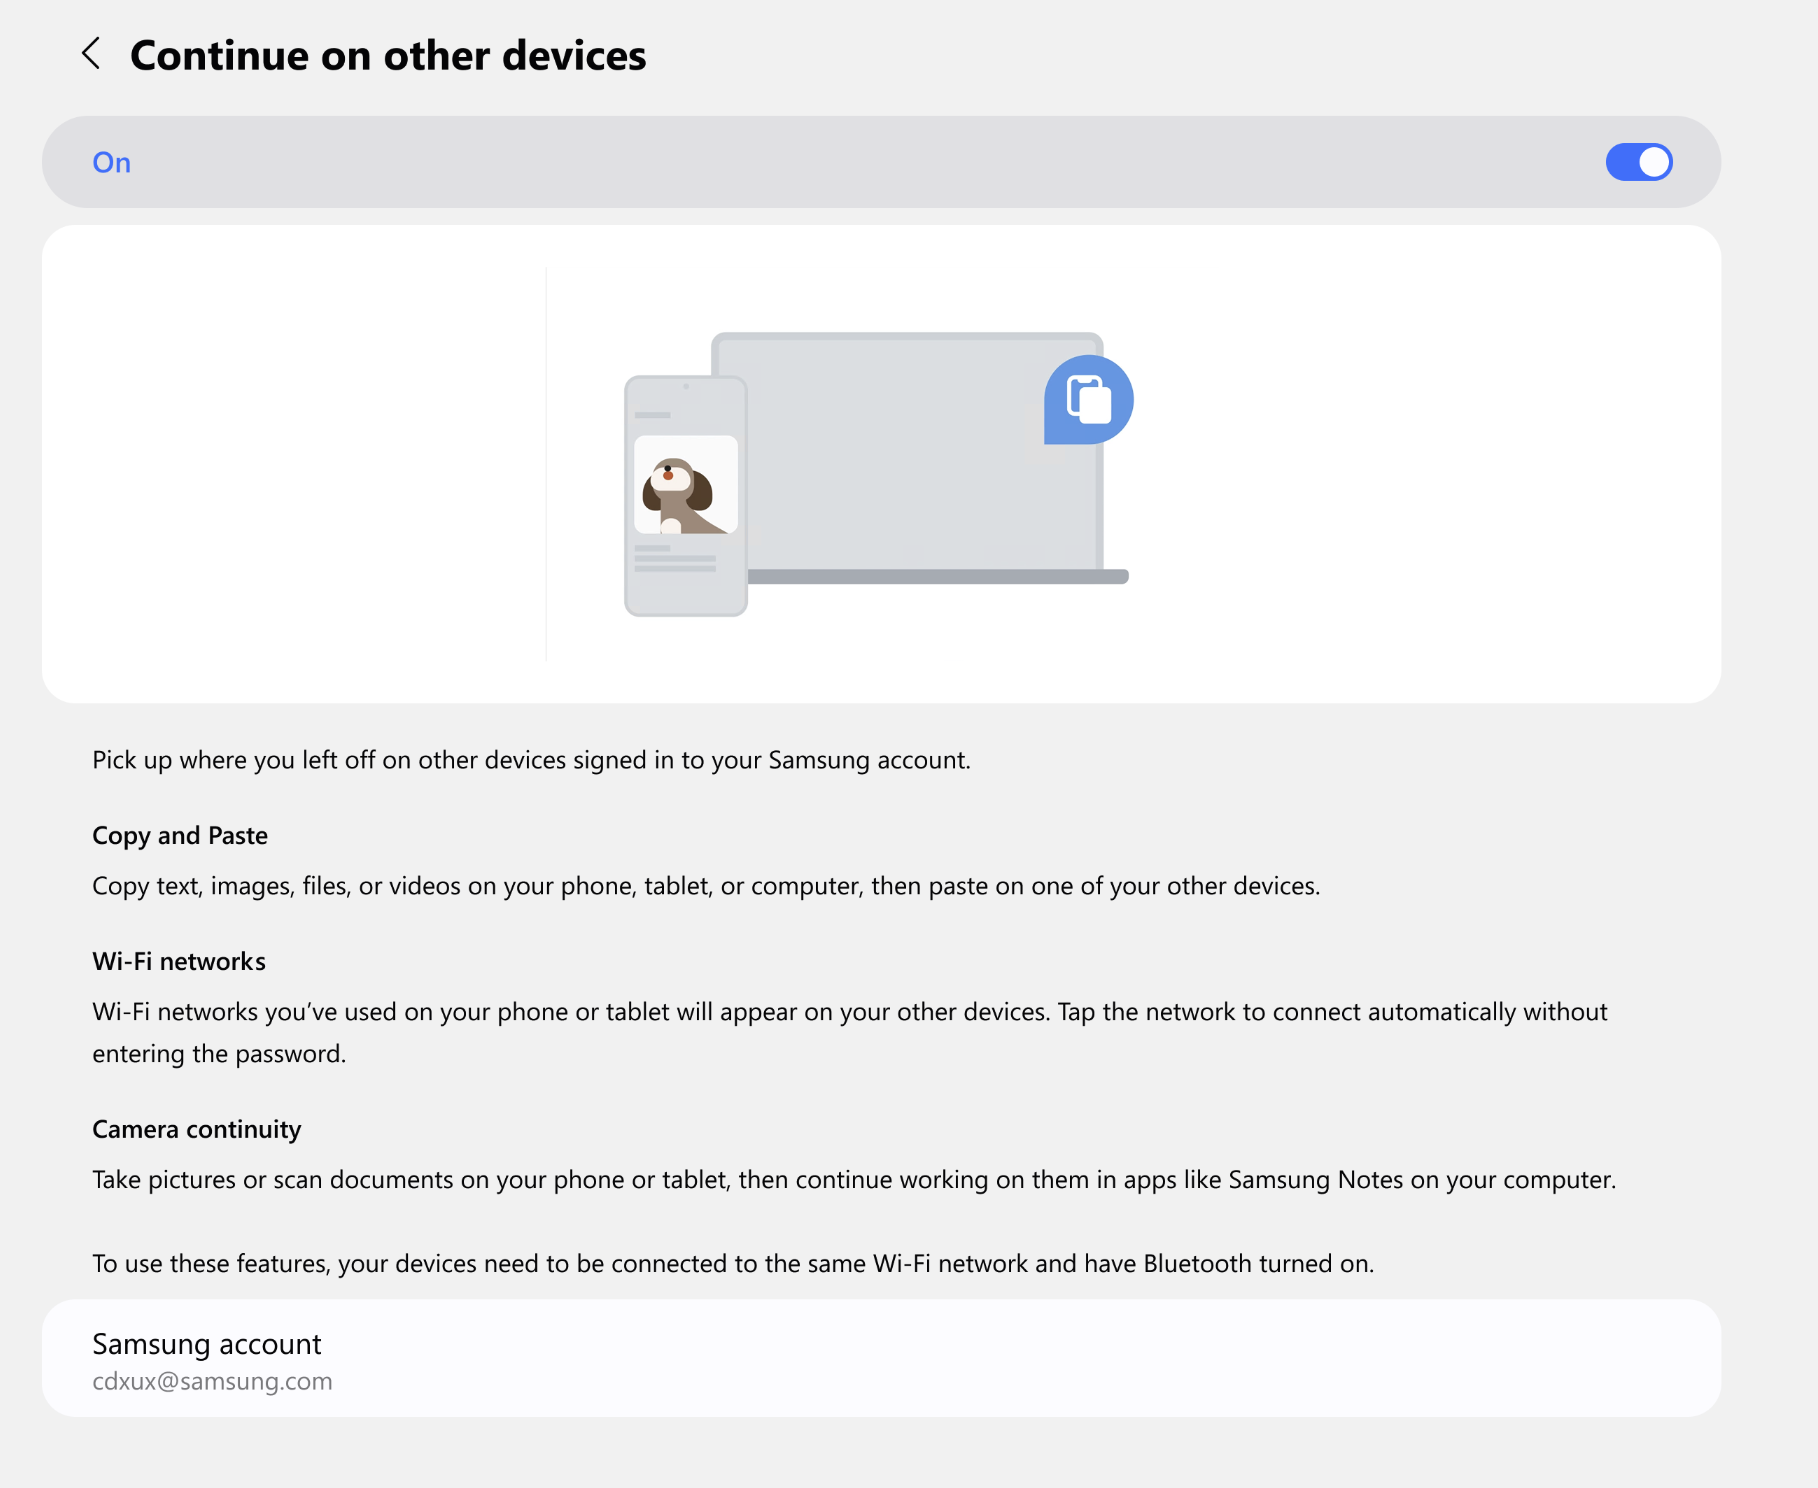Click the dog picture on the phone

pos(686,485)
